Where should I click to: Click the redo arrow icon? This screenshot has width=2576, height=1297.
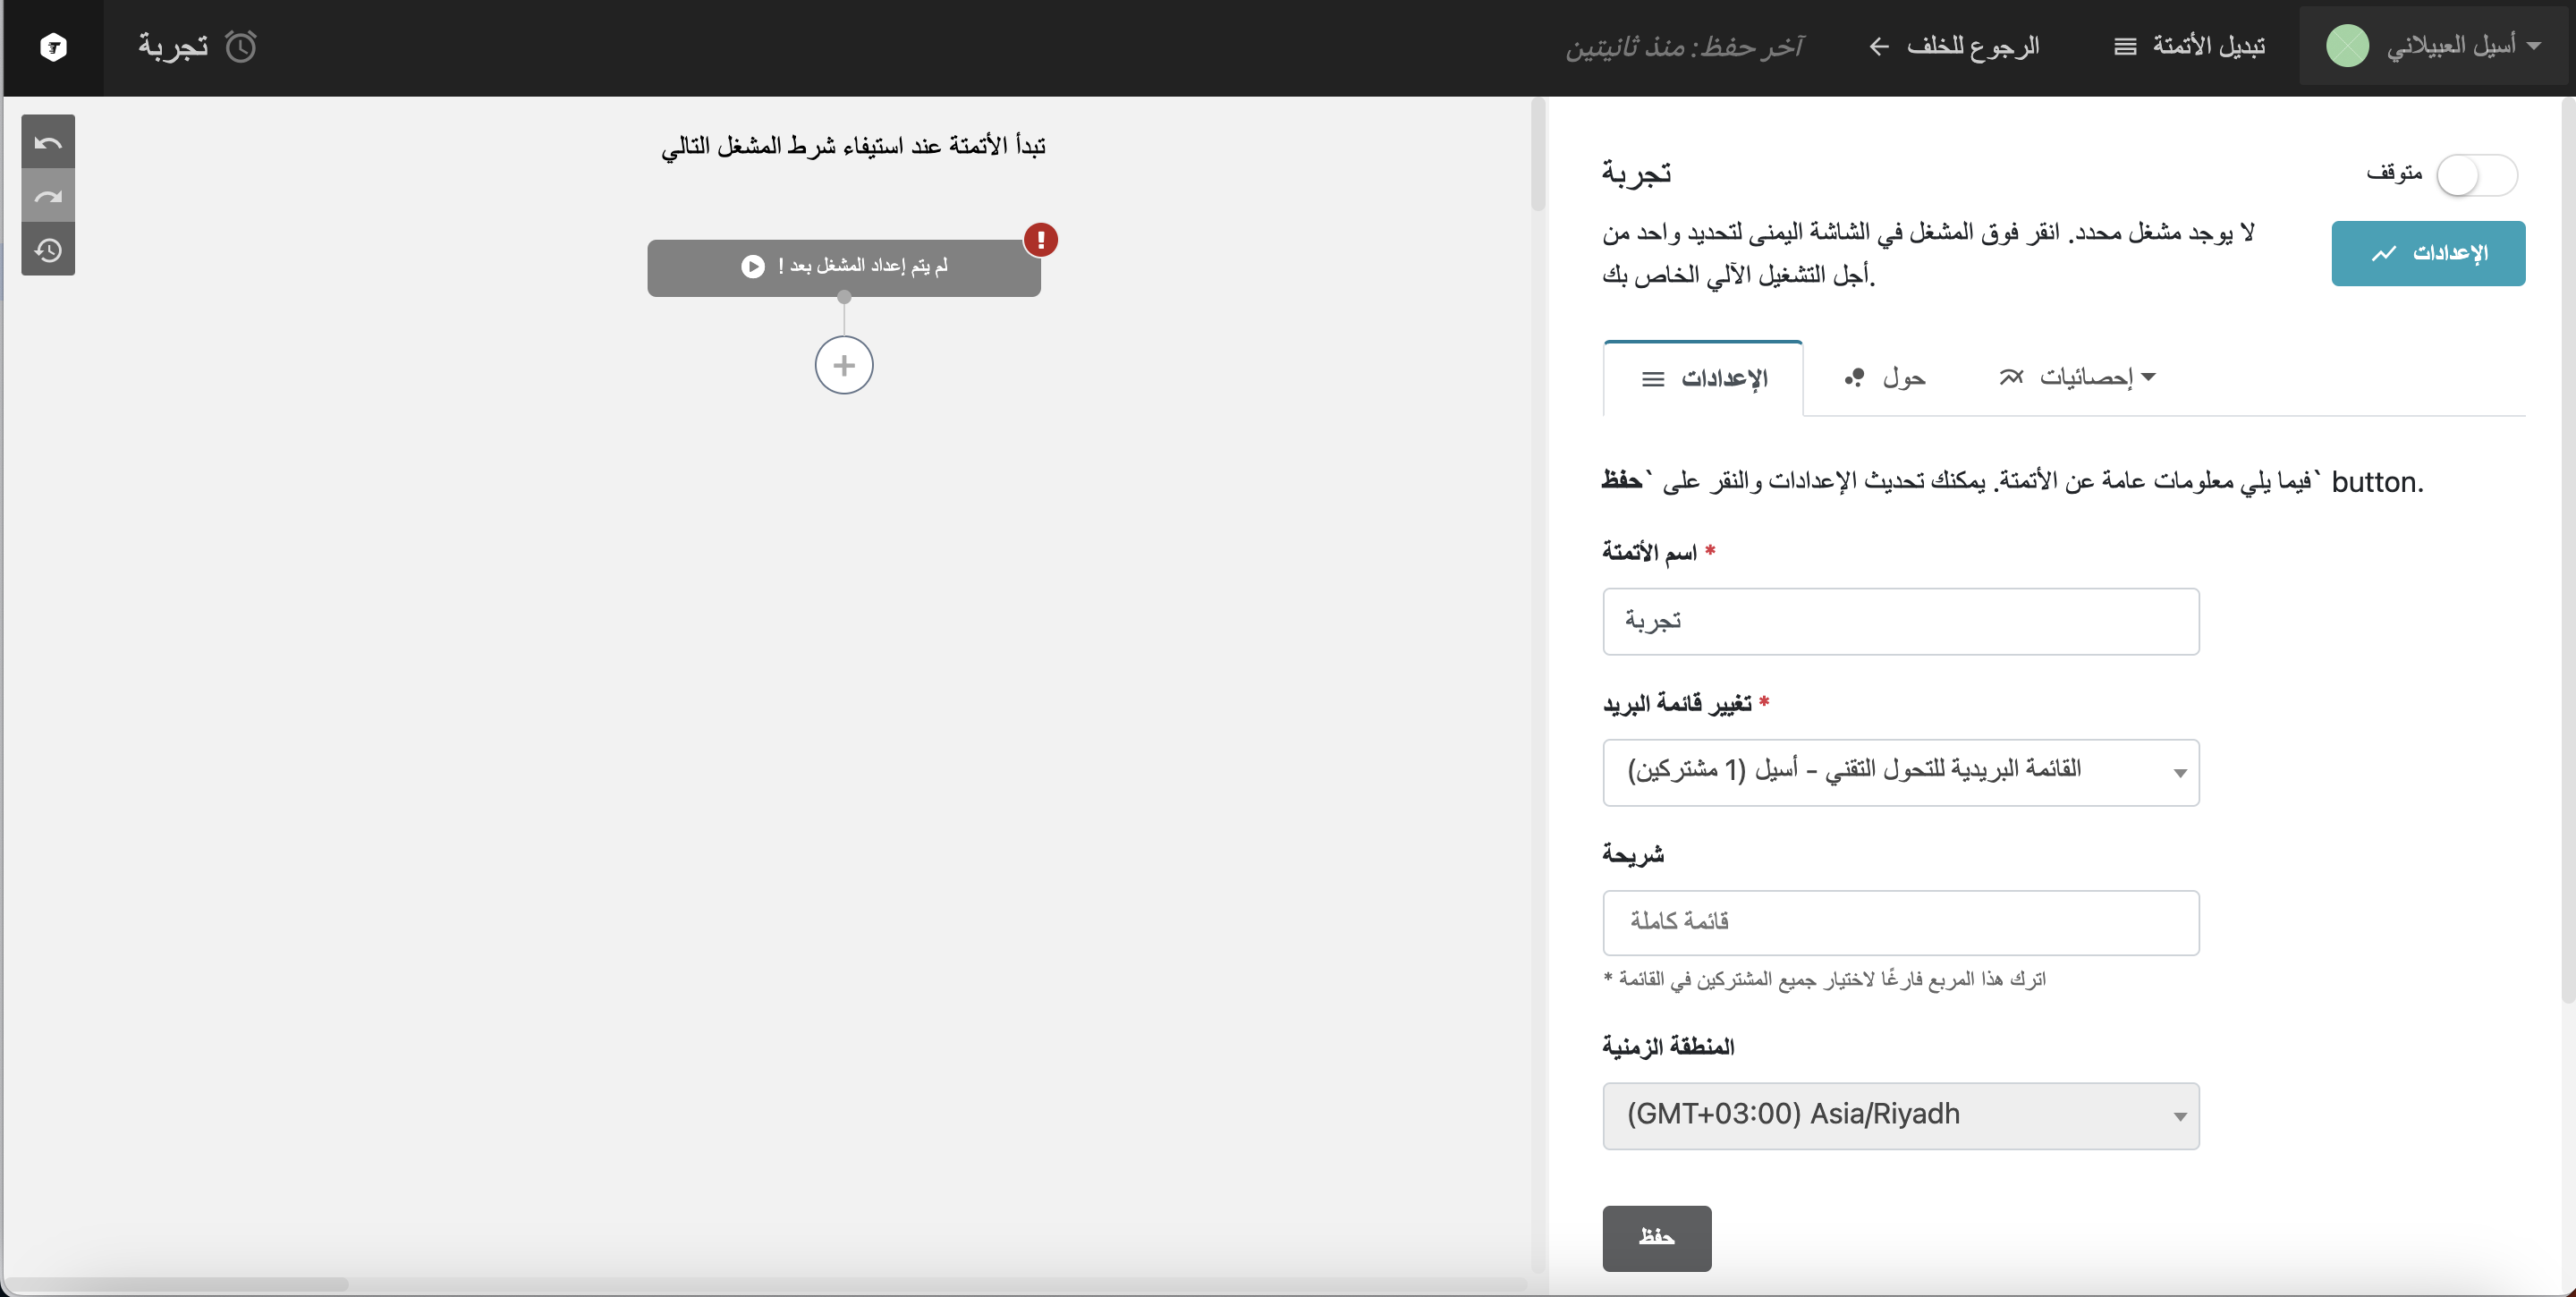tap(48, 196)
